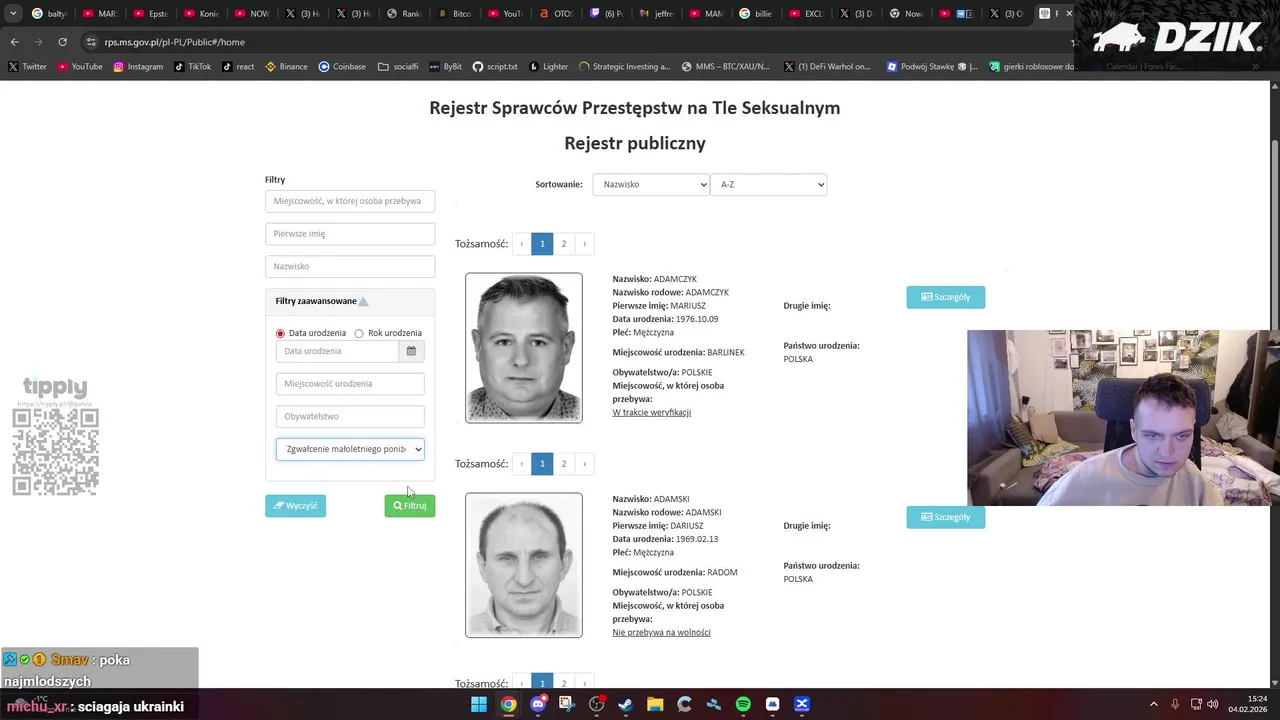Open the Twitter bookmark
The height and width of the screenshot is (720, 1280).
coord(28,67)
